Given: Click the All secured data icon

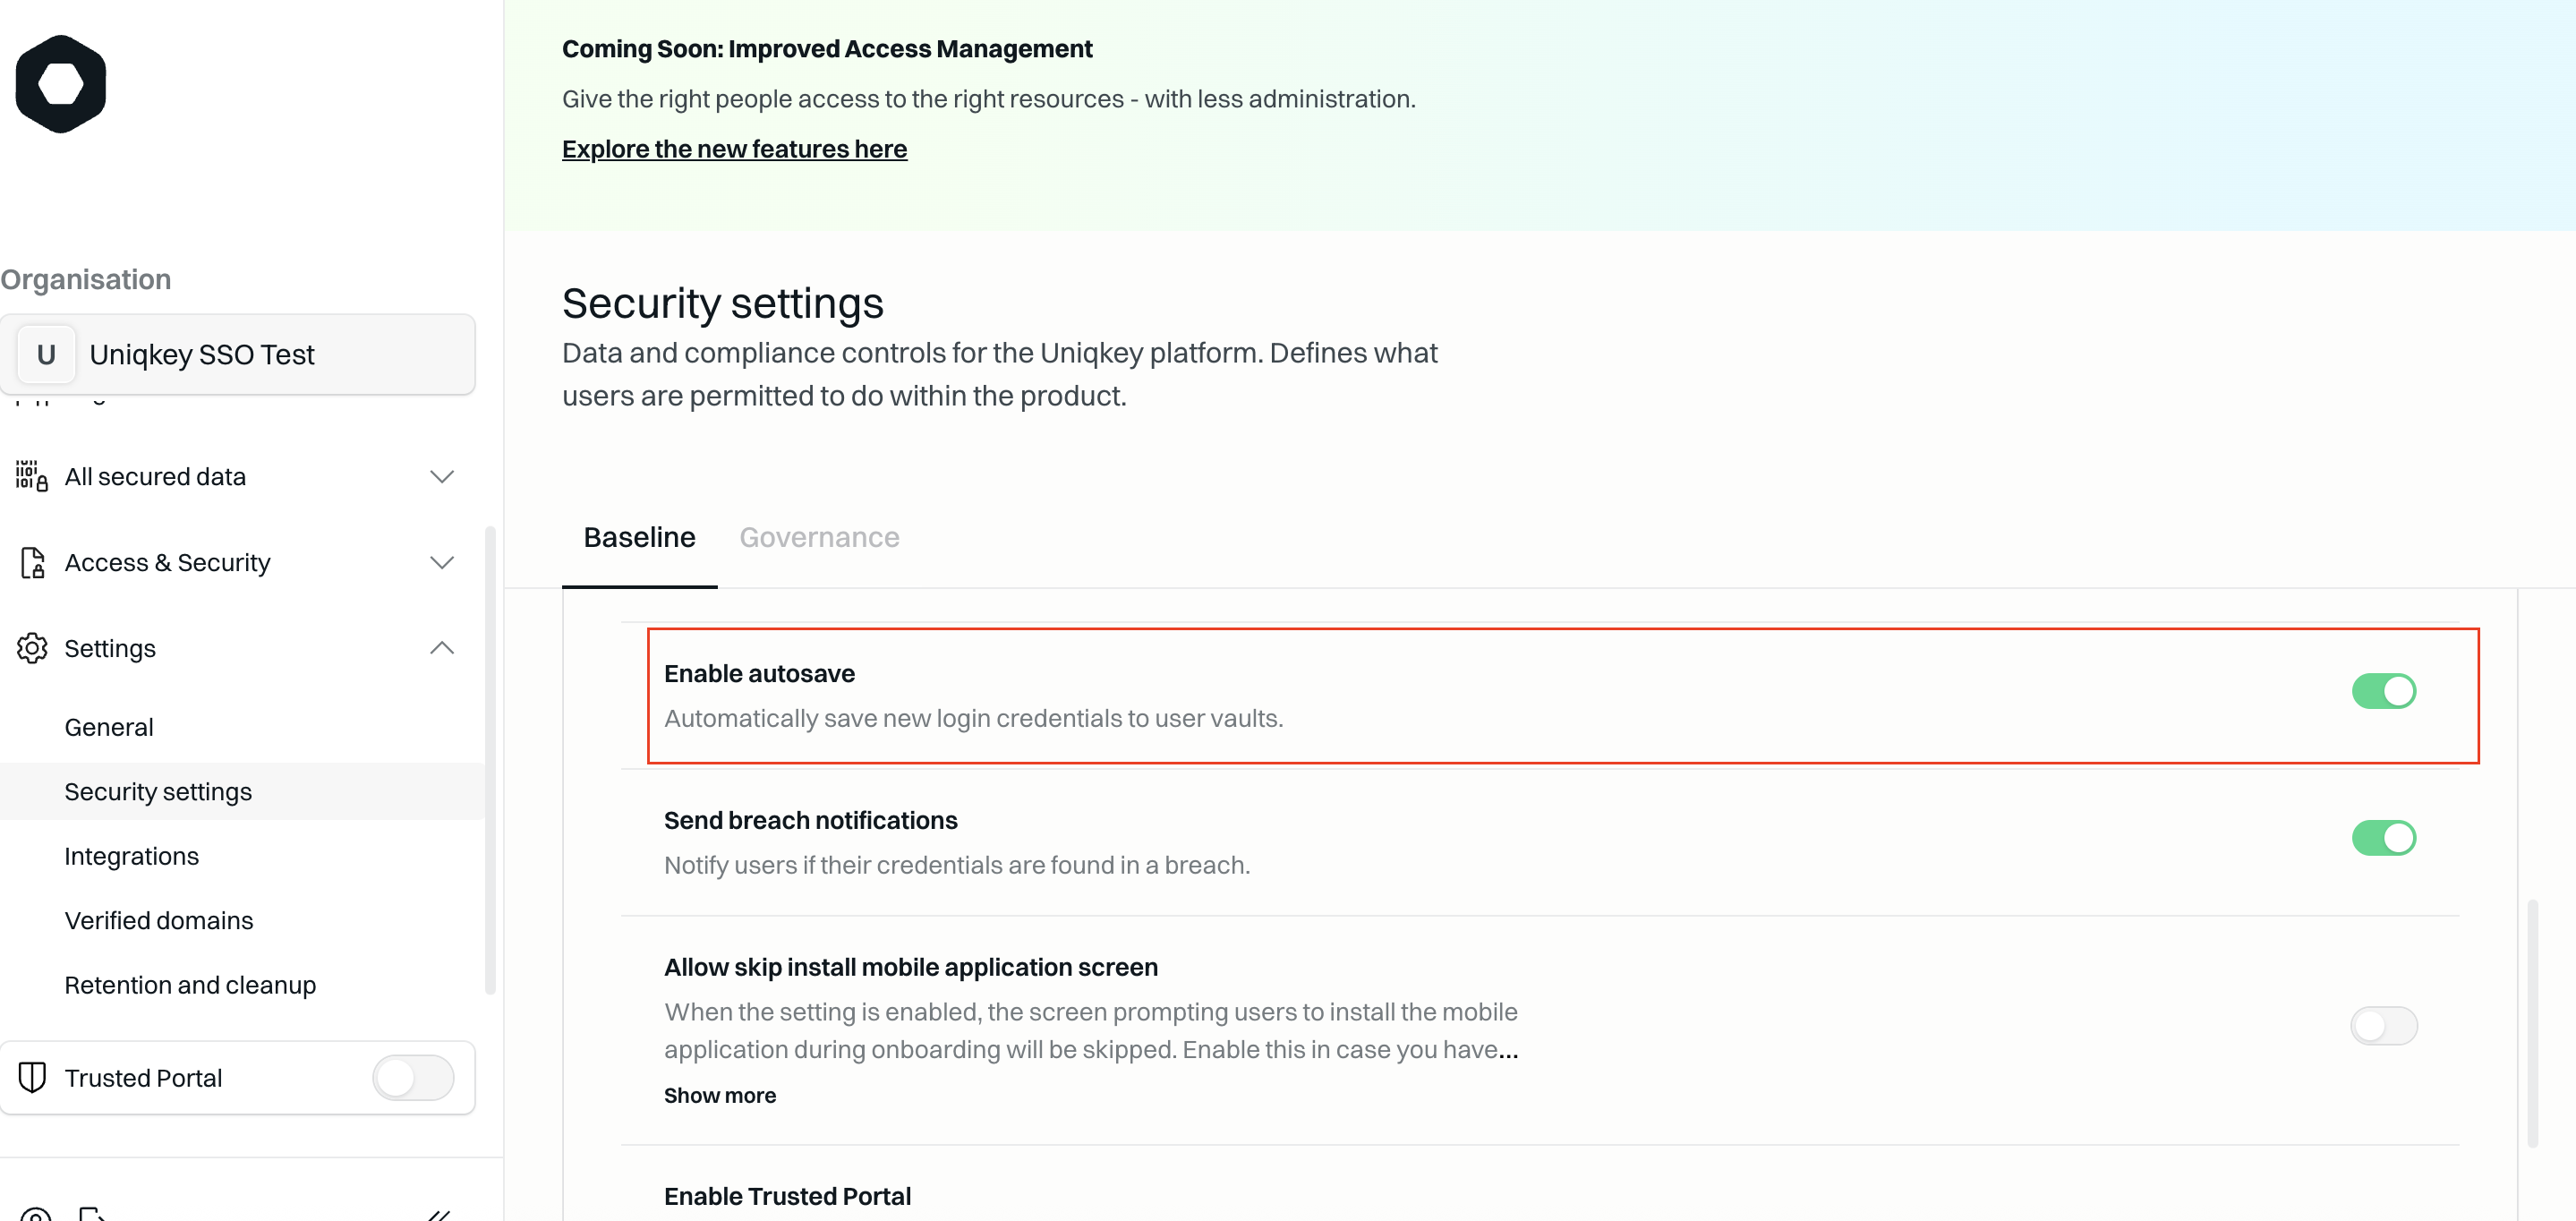Looking at the screenshot, I should pos(31,476).
